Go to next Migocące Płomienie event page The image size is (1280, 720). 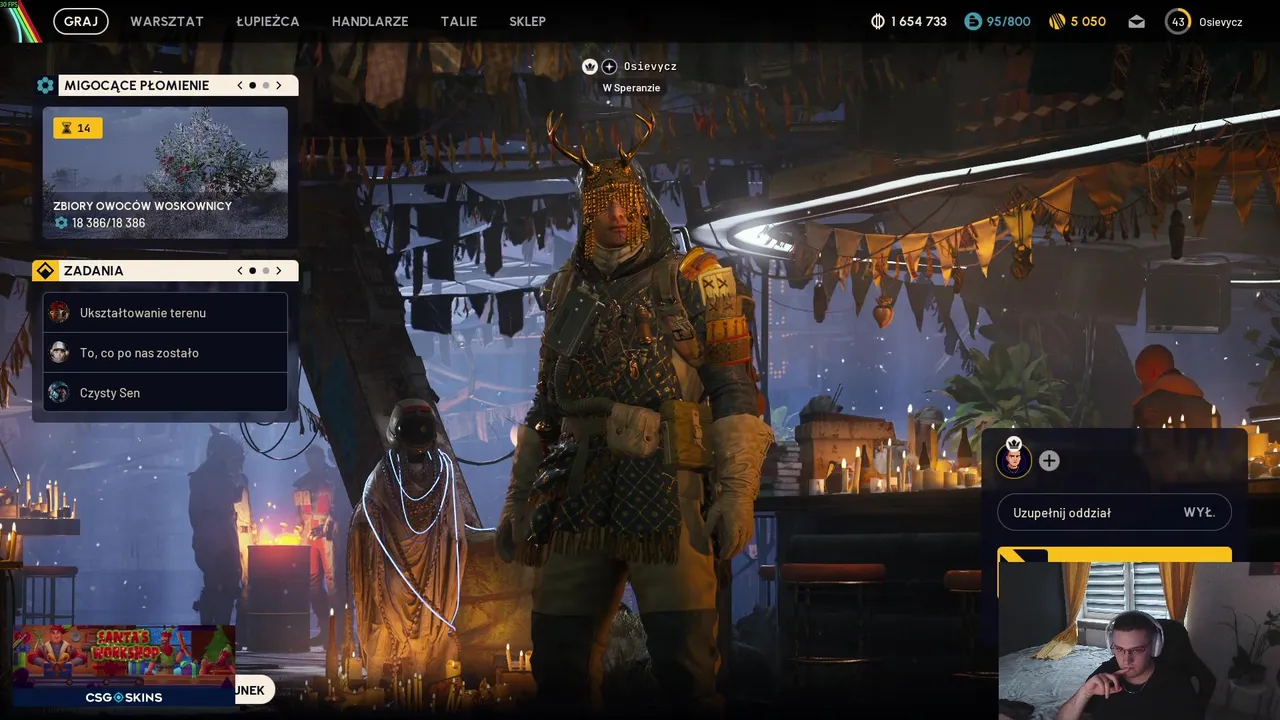(279, 85)
